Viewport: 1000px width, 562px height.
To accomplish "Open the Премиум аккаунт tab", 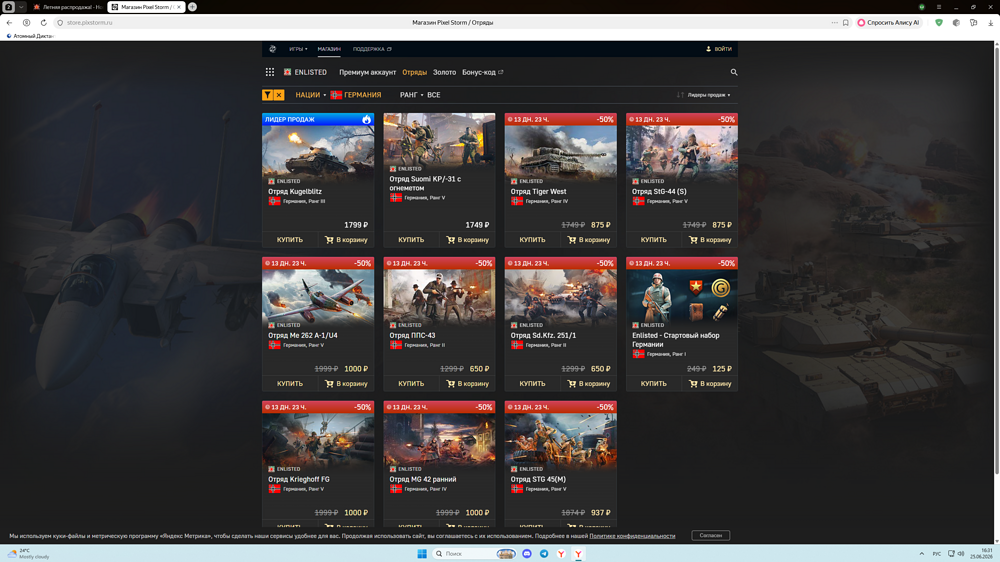I will [x=367, y=72].
